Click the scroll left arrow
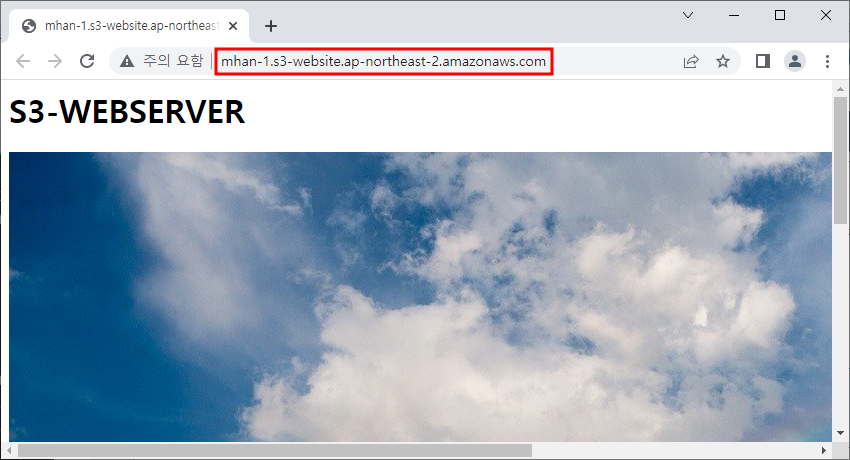 pyautogui.click(x=9, y=450)
